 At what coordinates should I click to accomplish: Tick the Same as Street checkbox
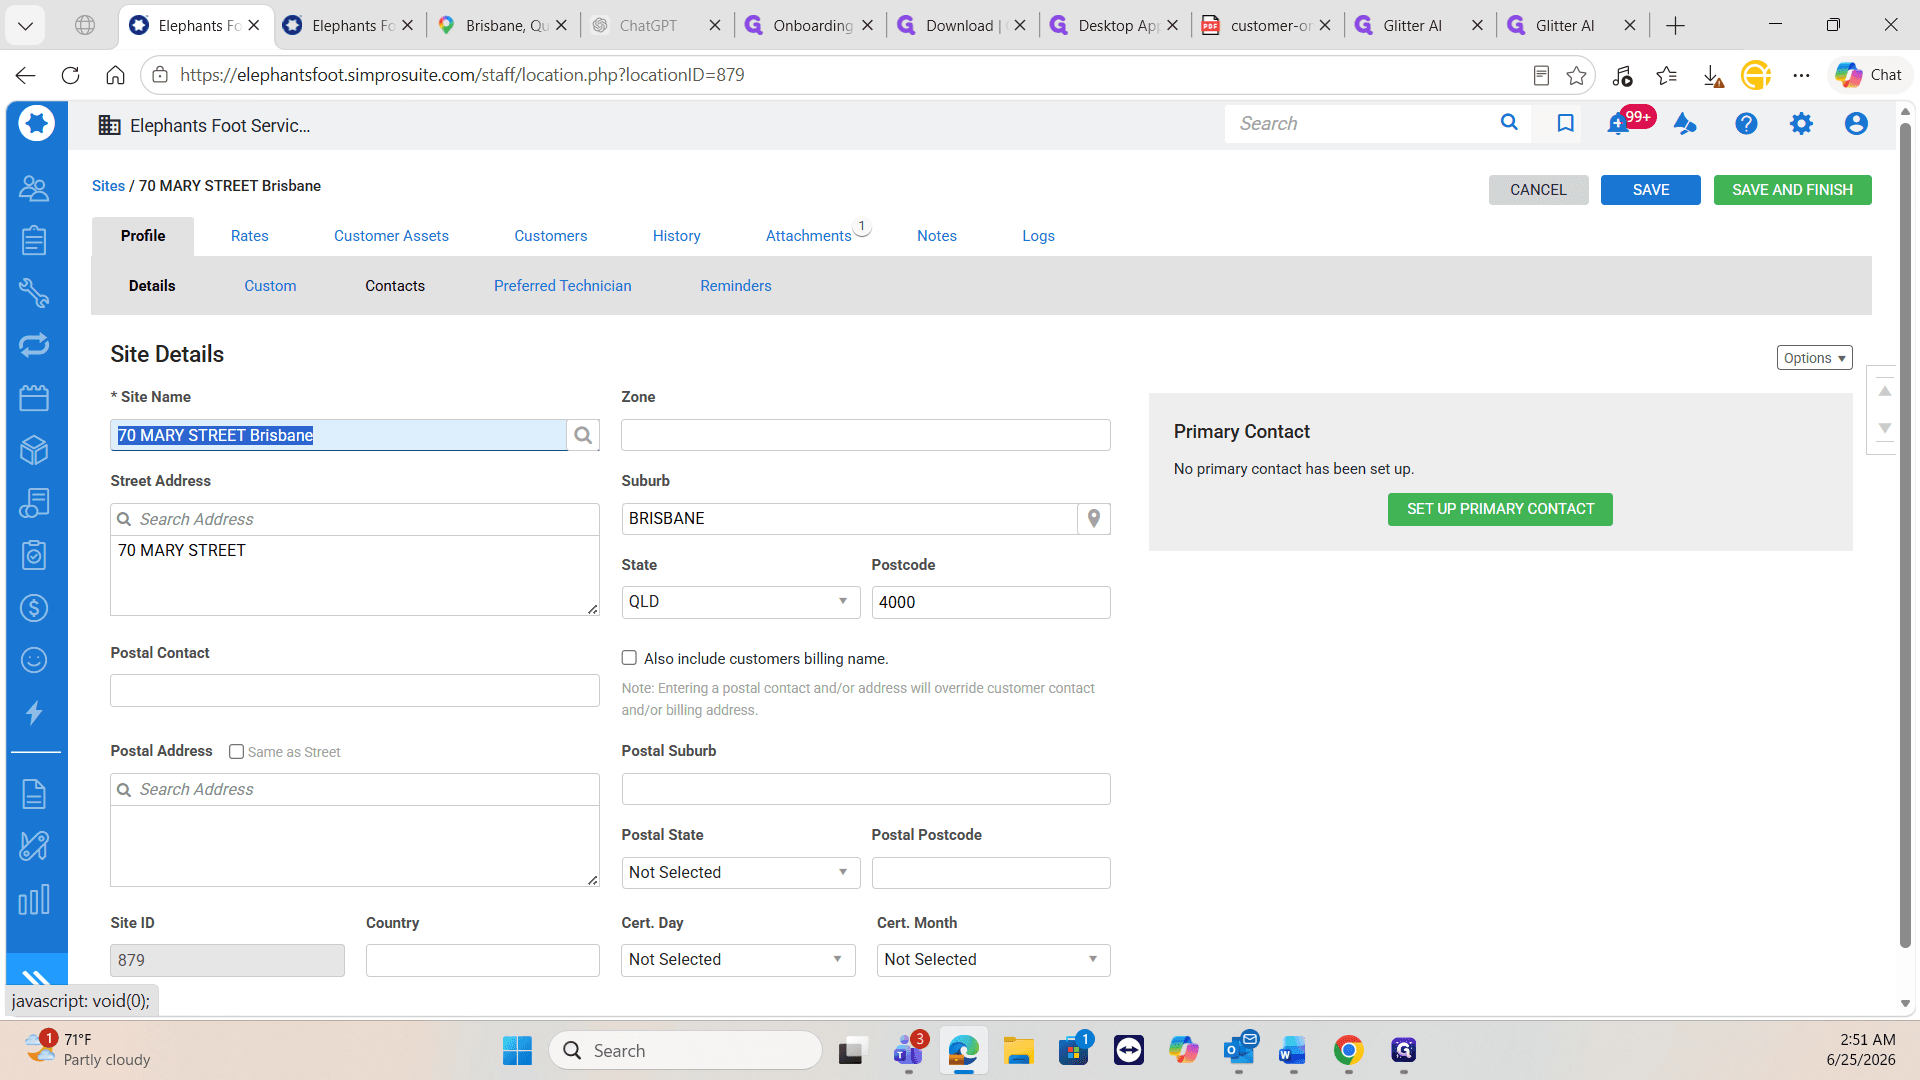(236, 751)
